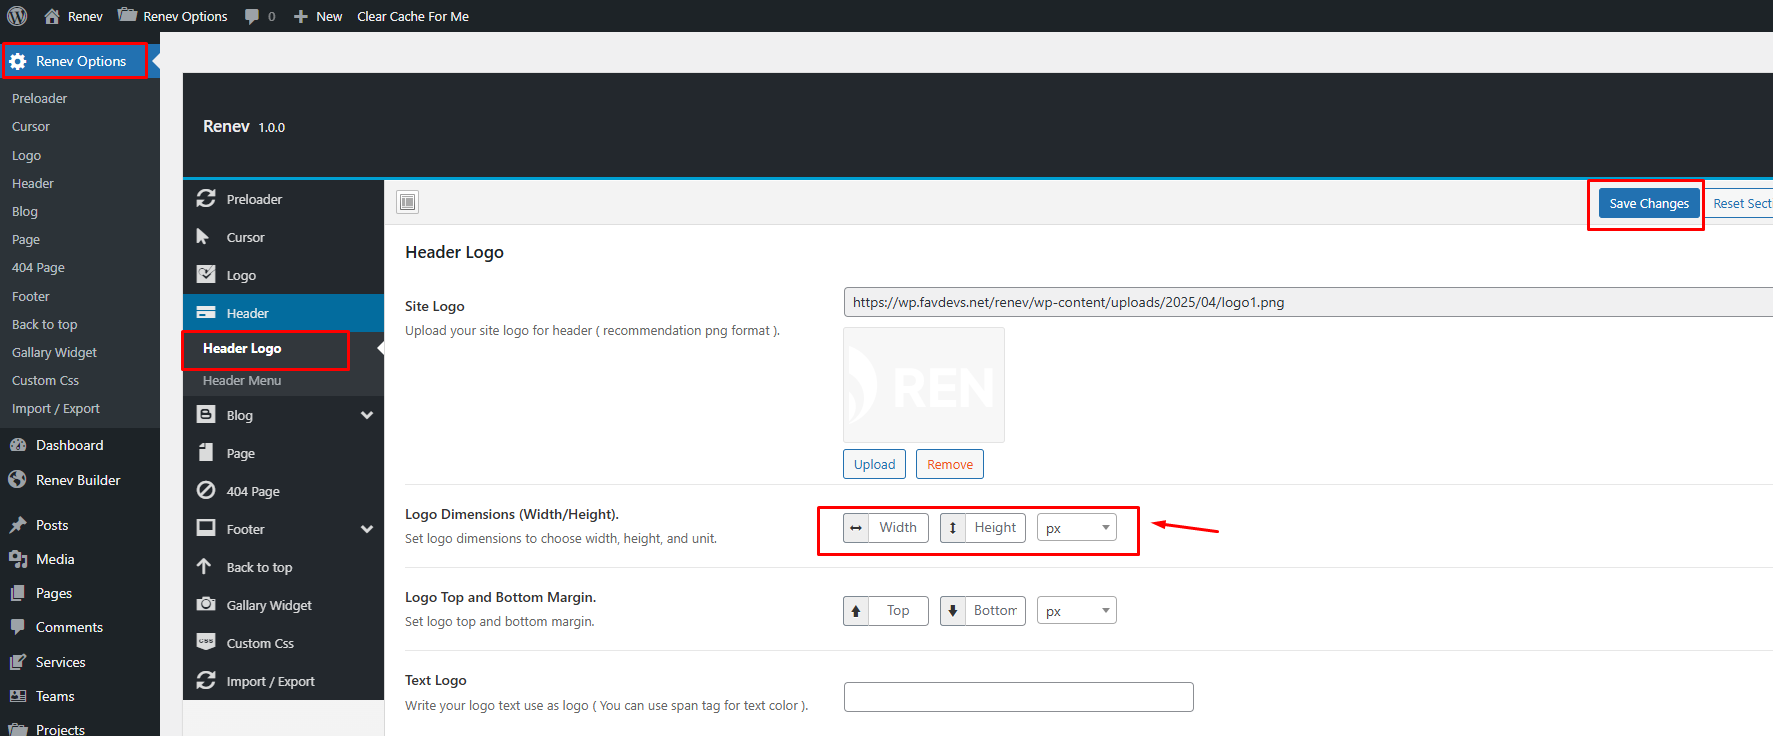Screen dimensions: 1773x736
Task: Click Clear Cache For Me link
Action: click(413, 16)
